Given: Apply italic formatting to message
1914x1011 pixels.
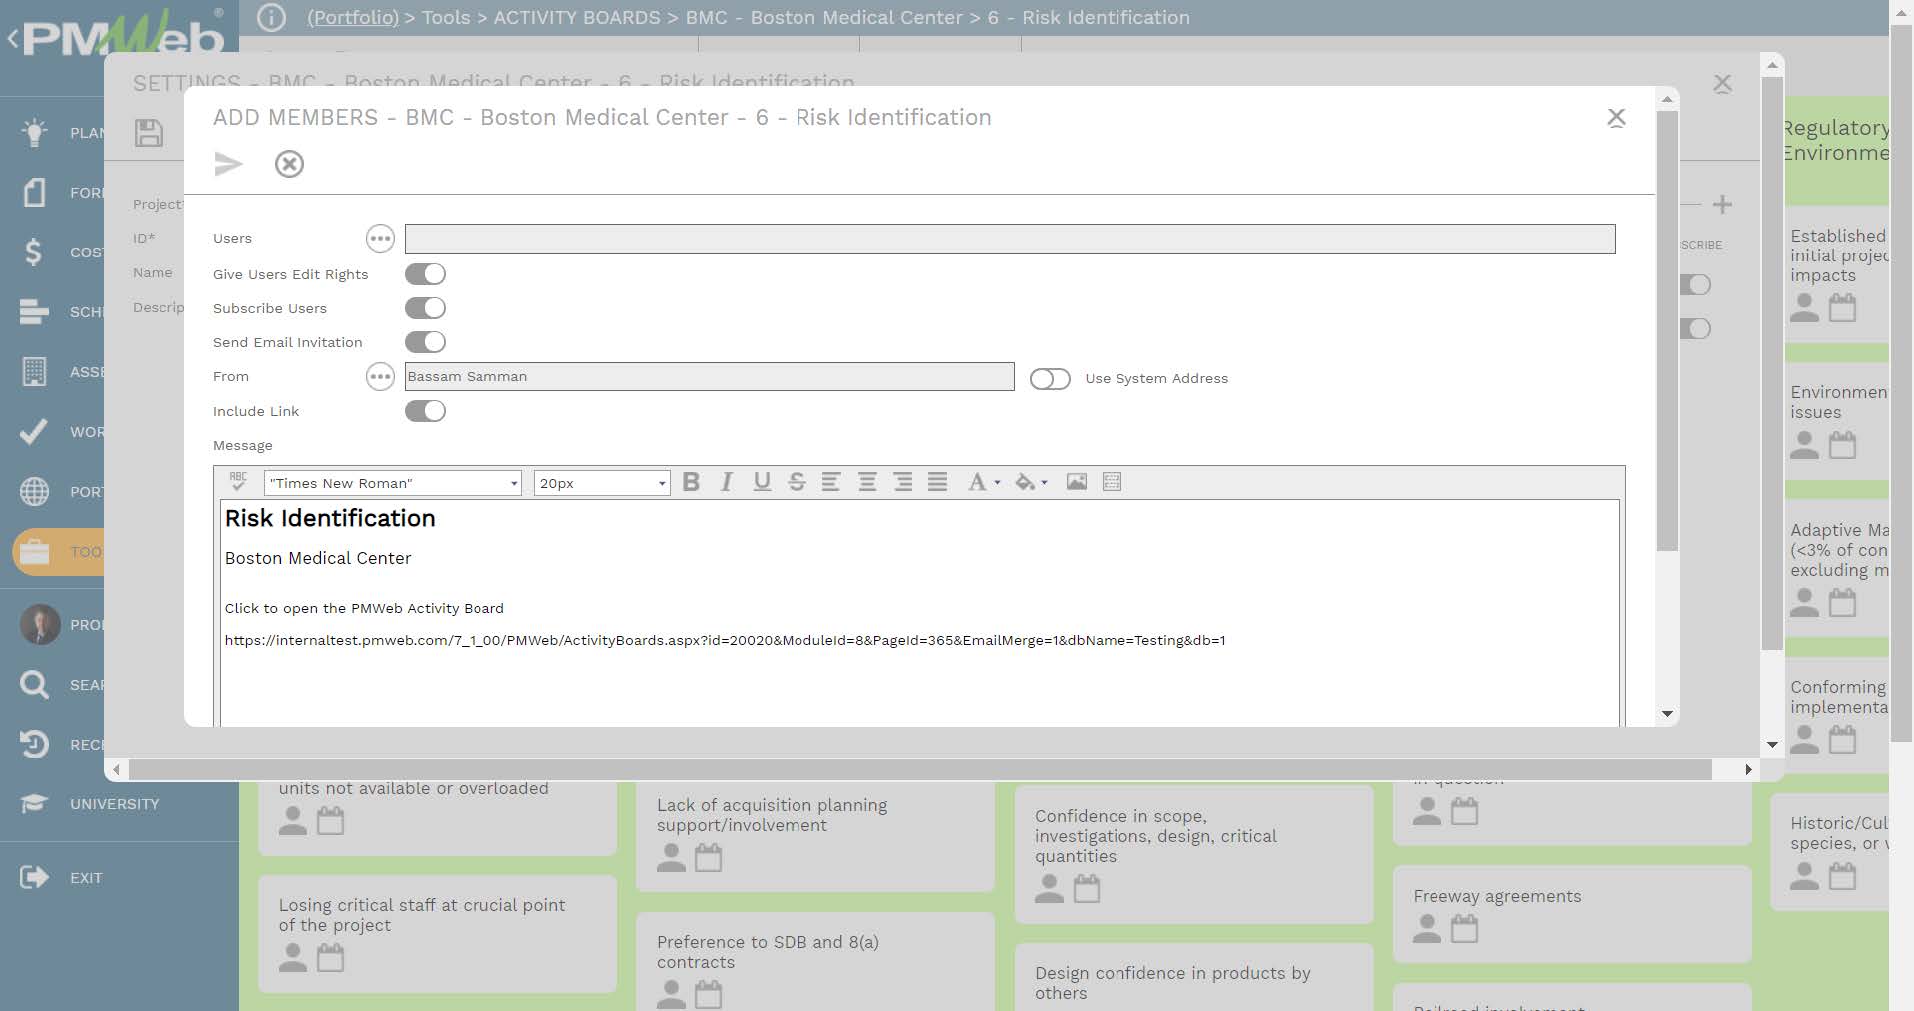Looking at the screenshot, I should point(727,482).
